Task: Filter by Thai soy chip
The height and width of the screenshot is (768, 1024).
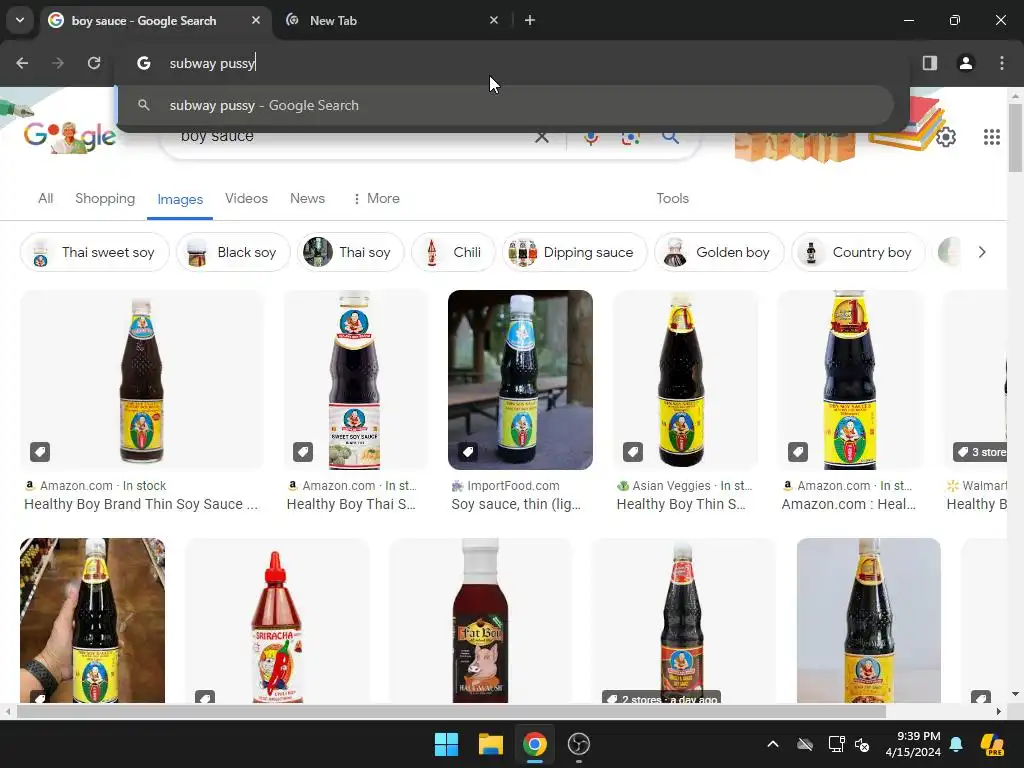Action: tap(351, 252)
